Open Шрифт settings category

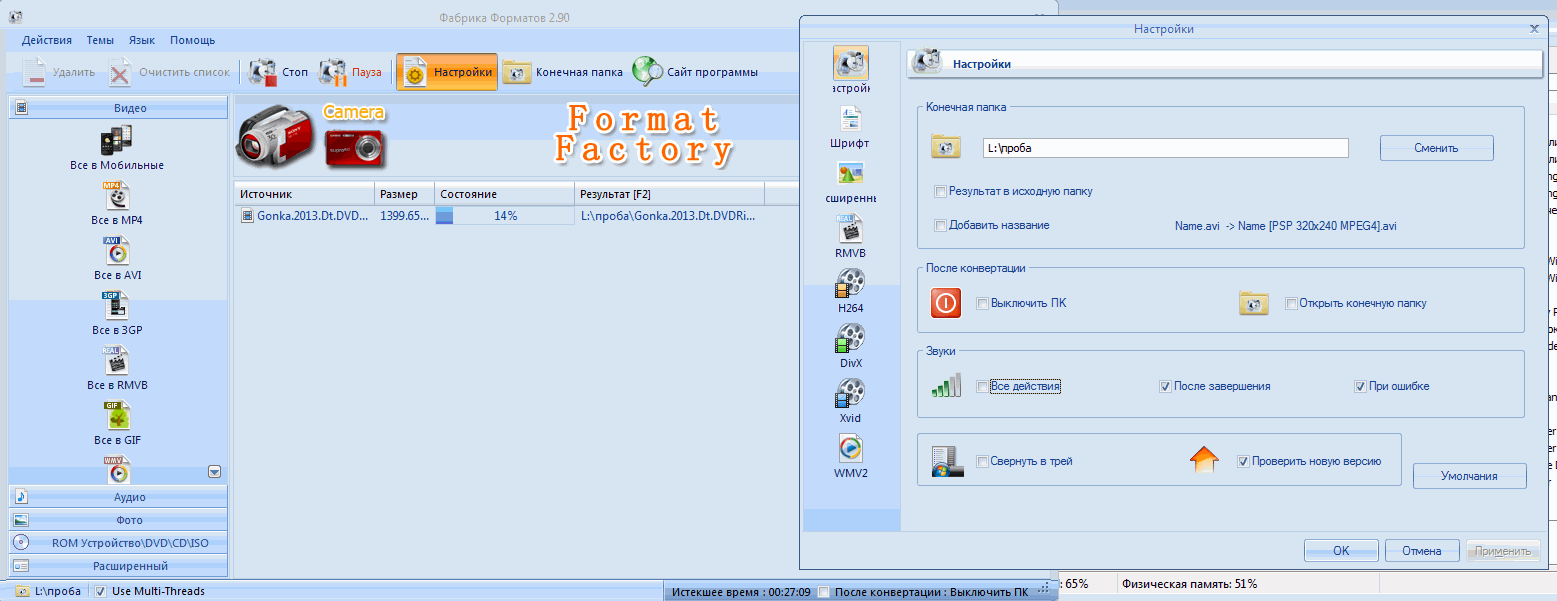coord(851,120)
